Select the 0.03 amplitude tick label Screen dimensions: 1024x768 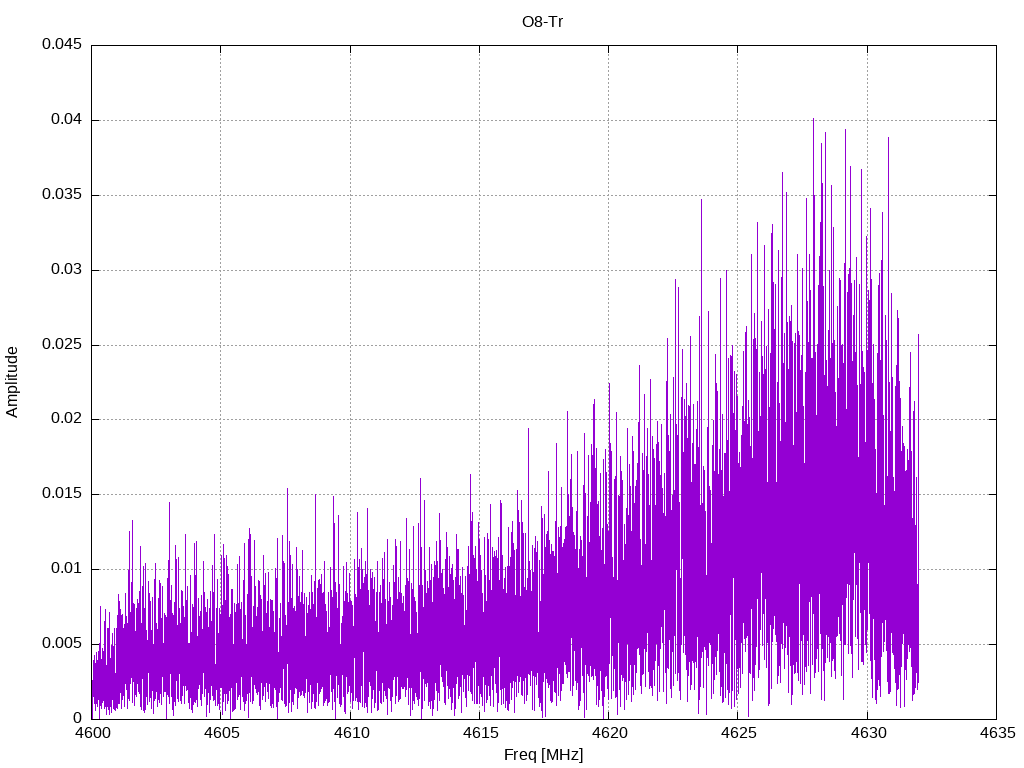coord(65,270)
